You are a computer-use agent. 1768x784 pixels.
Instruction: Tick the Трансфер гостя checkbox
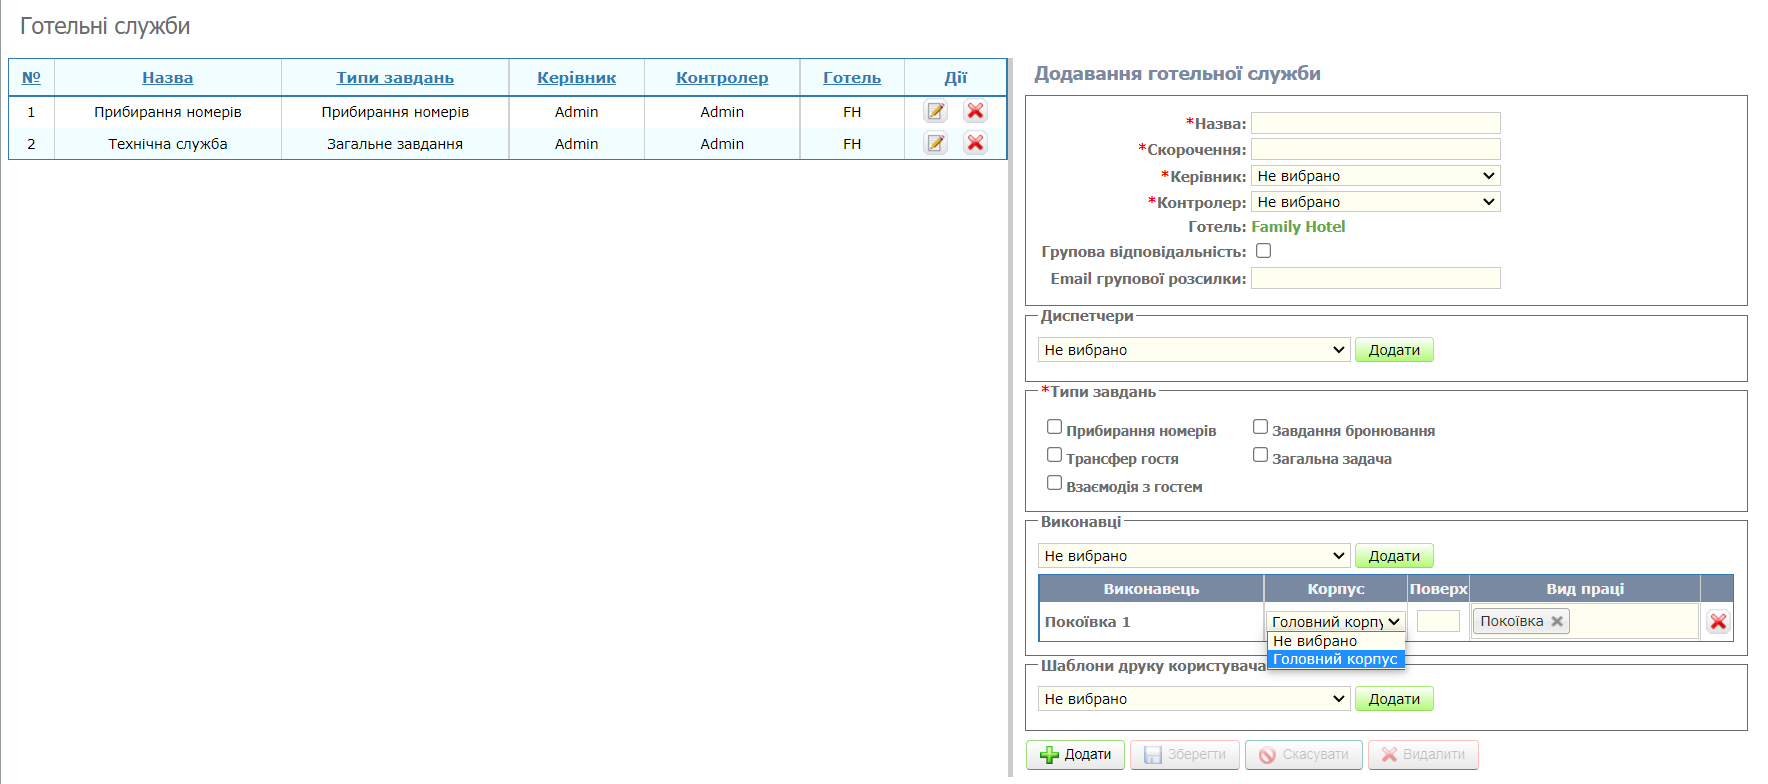pyautogui.click(x=1054, y=455)
